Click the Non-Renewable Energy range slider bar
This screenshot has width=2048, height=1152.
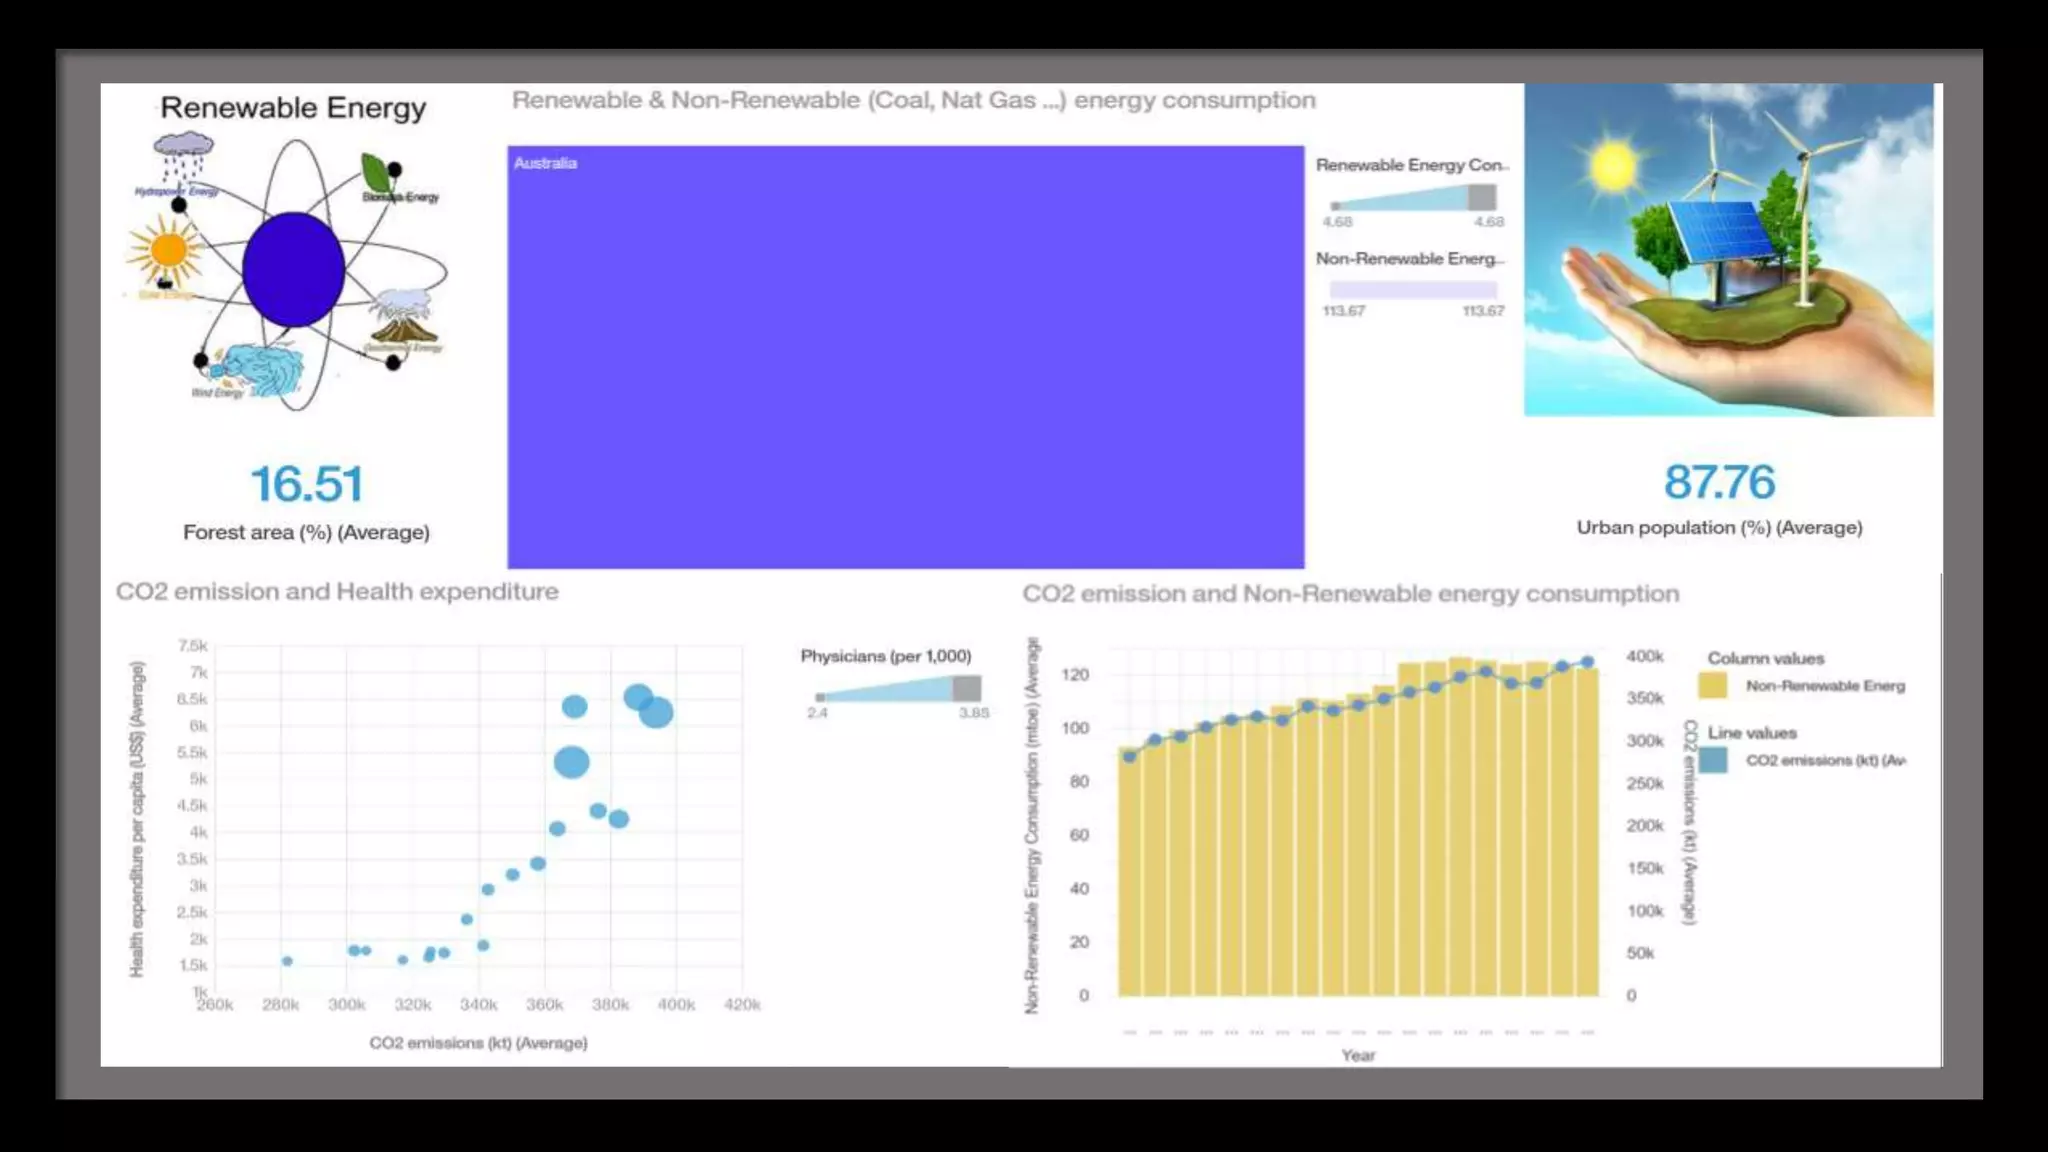point(1412,290)
